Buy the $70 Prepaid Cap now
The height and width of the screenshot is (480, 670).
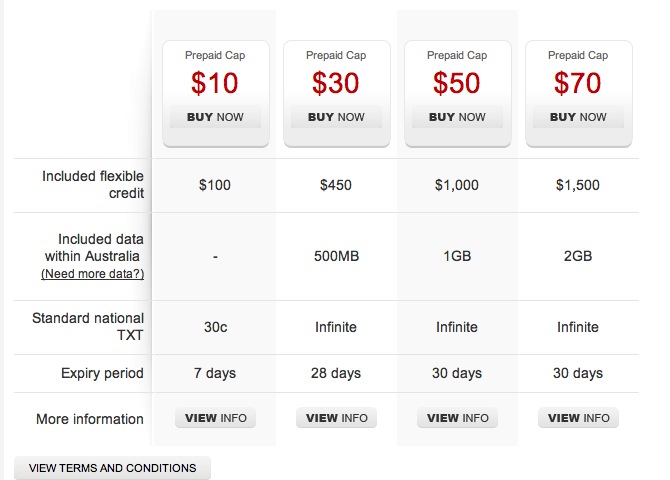[x=578, y=117]
